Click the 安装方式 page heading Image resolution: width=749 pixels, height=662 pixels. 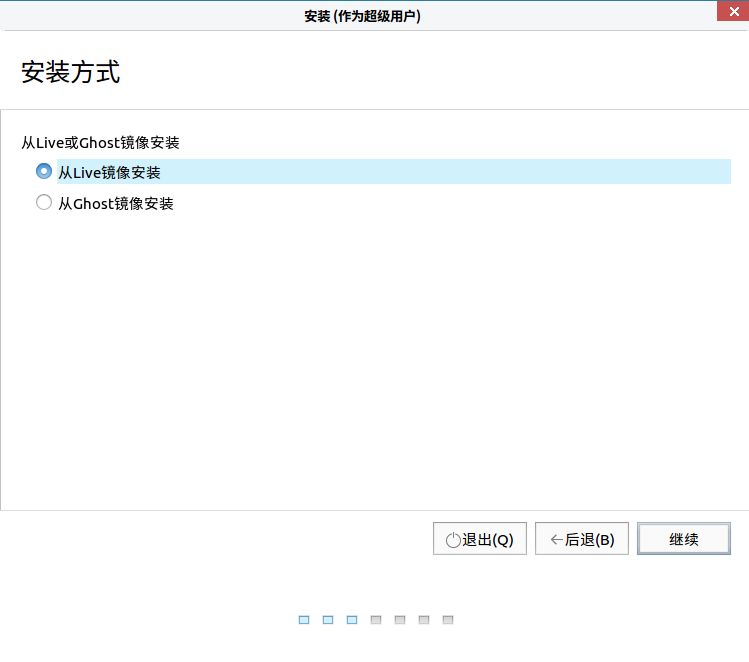coord(71,72)
